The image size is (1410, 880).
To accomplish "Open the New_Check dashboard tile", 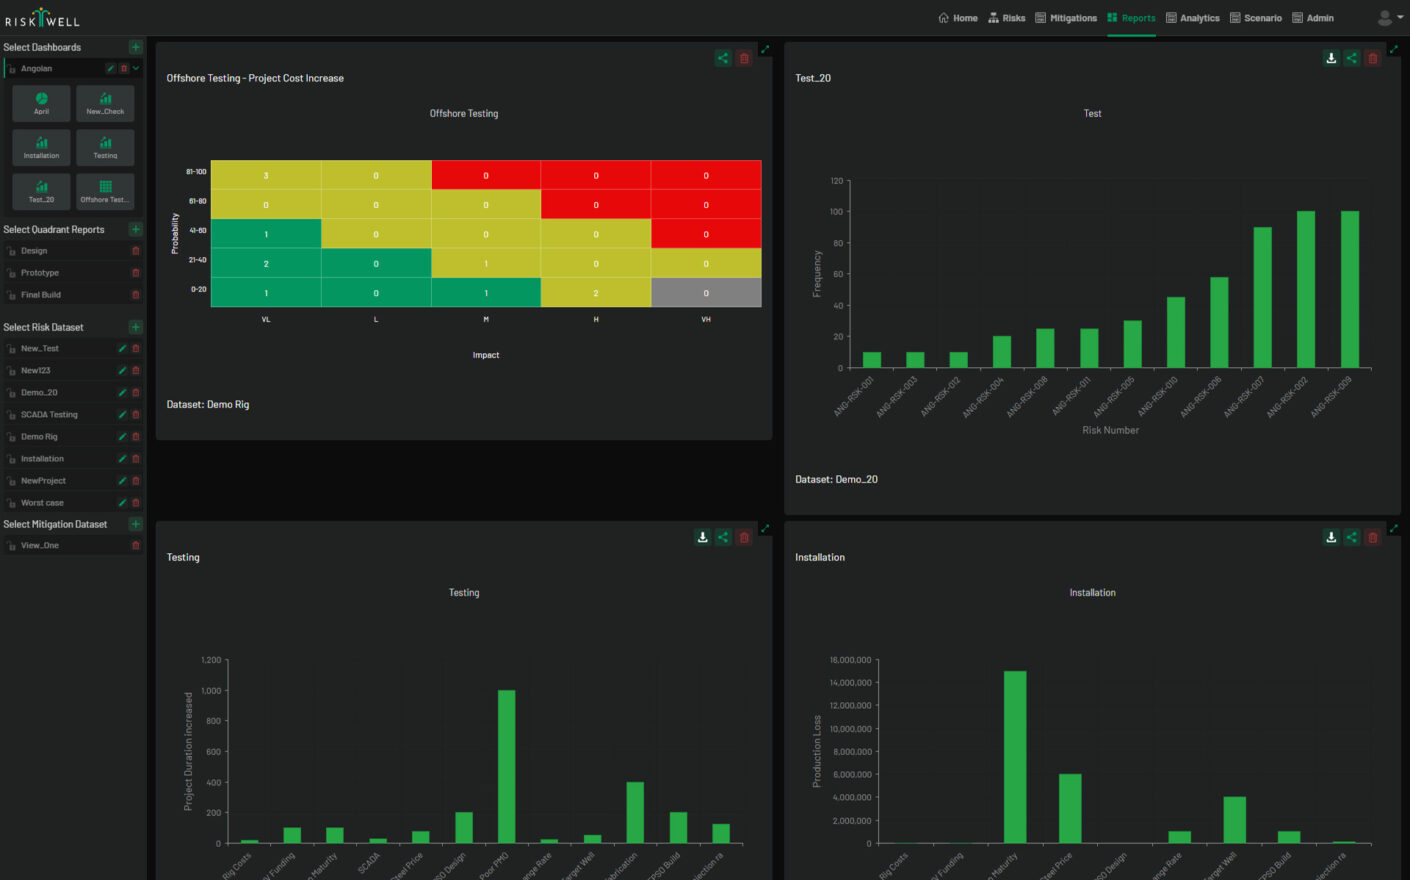I will 105,104.
